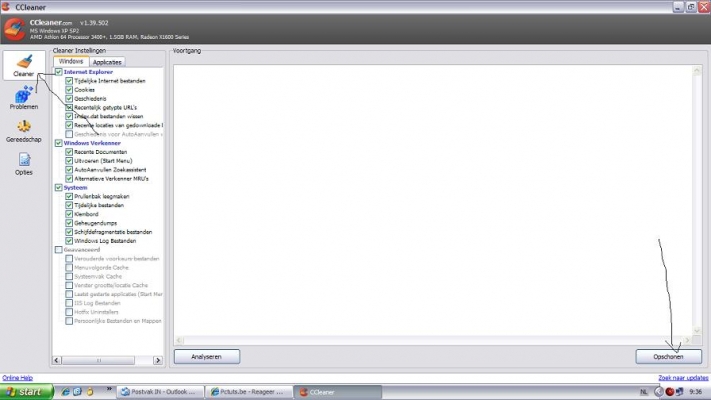The width and height of the screenshot is (711, 400).
Task: Toggle Recentelijk getypte URL's checkbox
Action: 69,107
